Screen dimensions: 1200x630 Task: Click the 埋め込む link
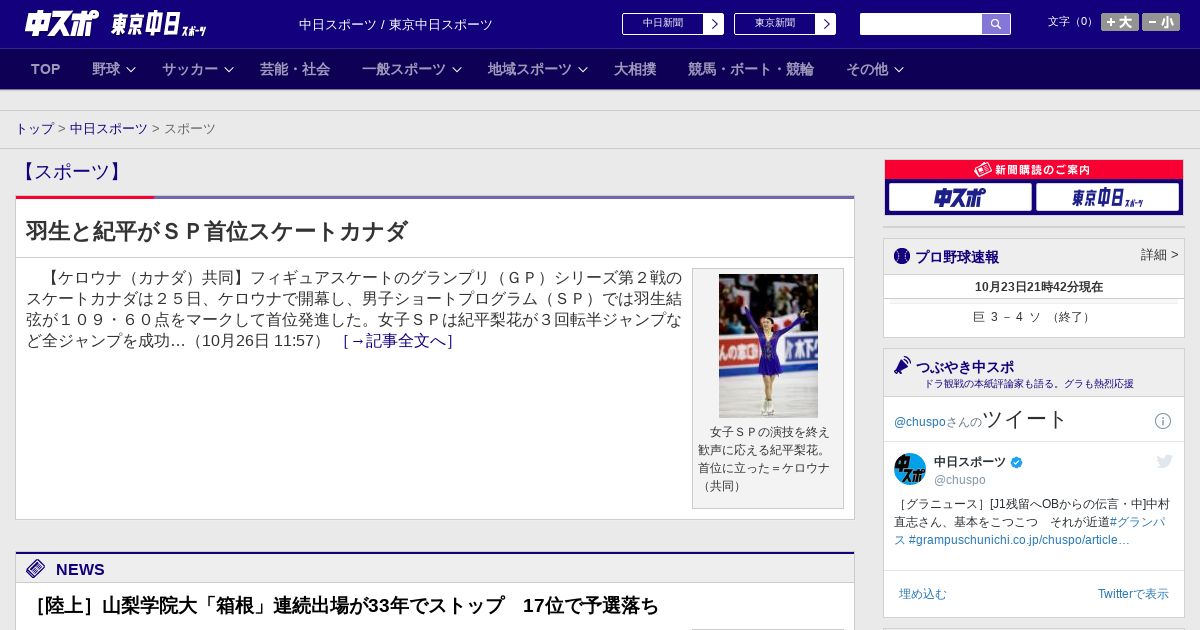click(x=922, y=594)
